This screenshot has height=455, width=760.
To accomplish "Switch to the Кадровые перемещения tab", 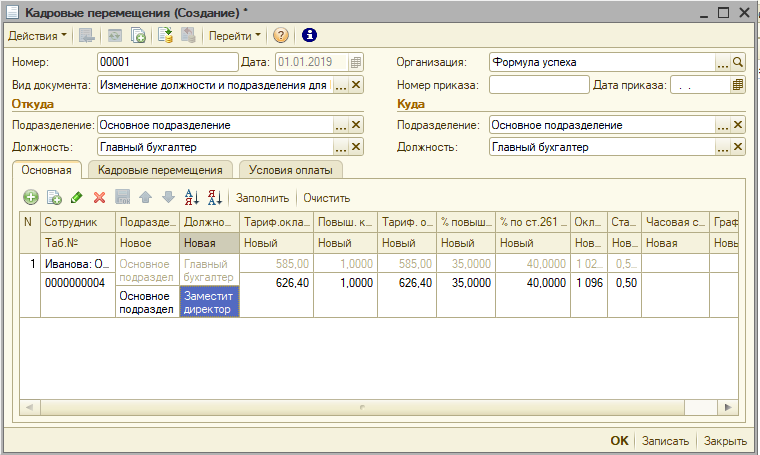I will coord(160,170).
